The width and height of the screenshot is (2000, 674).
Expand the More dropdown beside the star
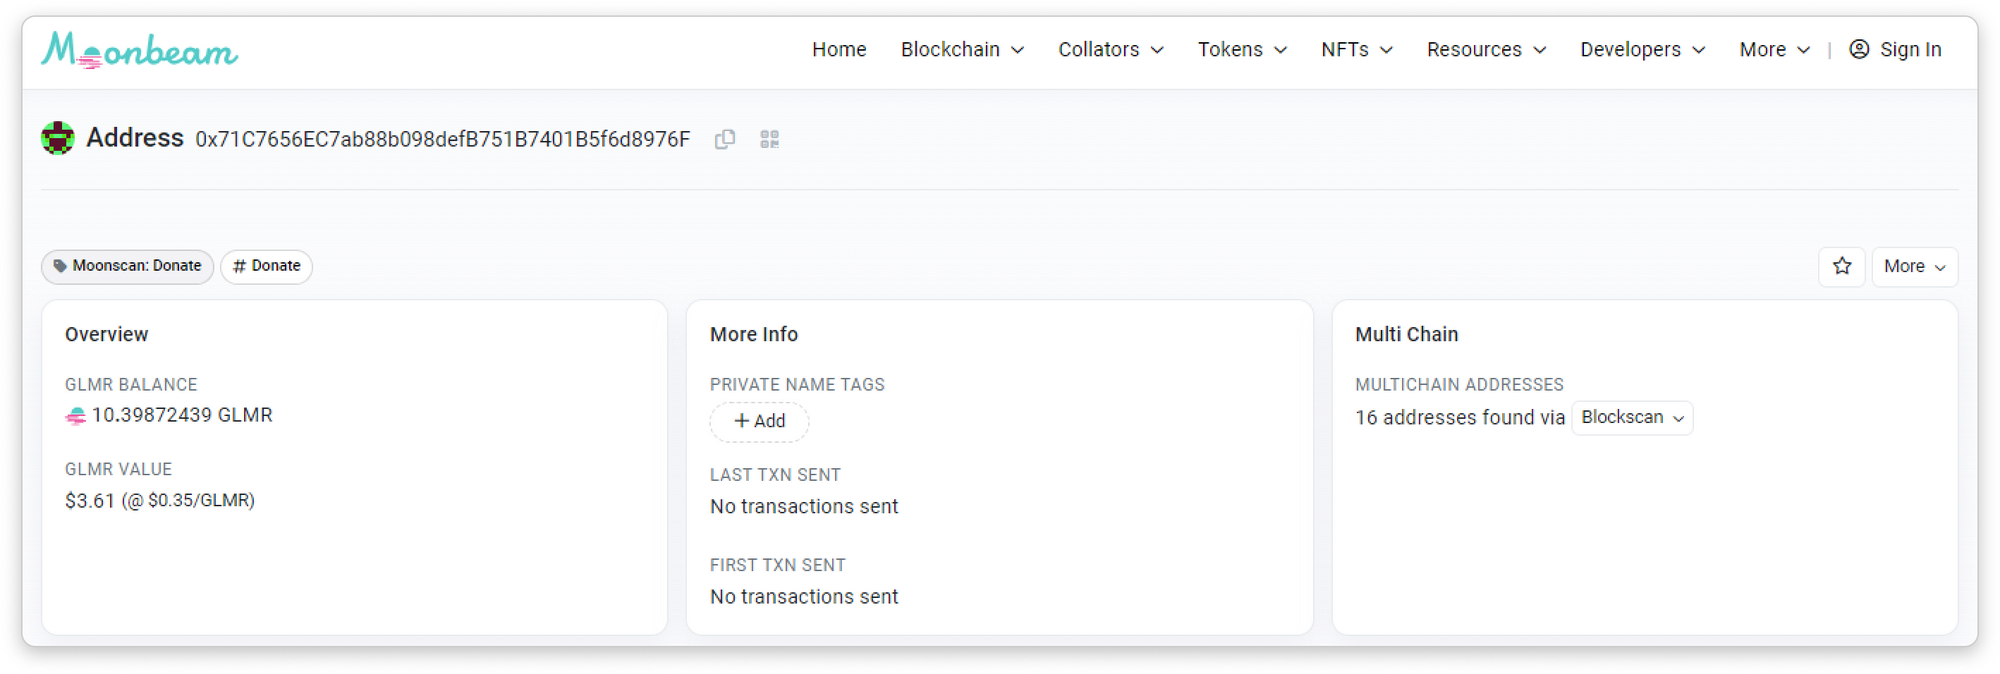(1915, 266)
